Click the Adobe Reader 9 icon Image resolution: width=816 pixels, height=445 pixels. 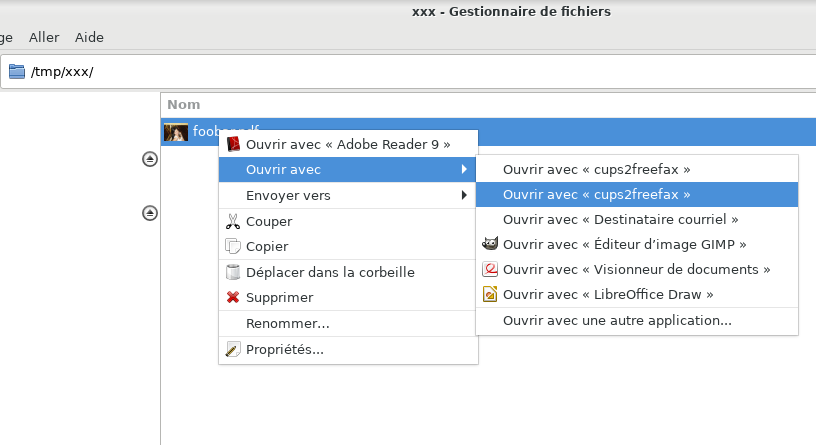click(234, 144)
